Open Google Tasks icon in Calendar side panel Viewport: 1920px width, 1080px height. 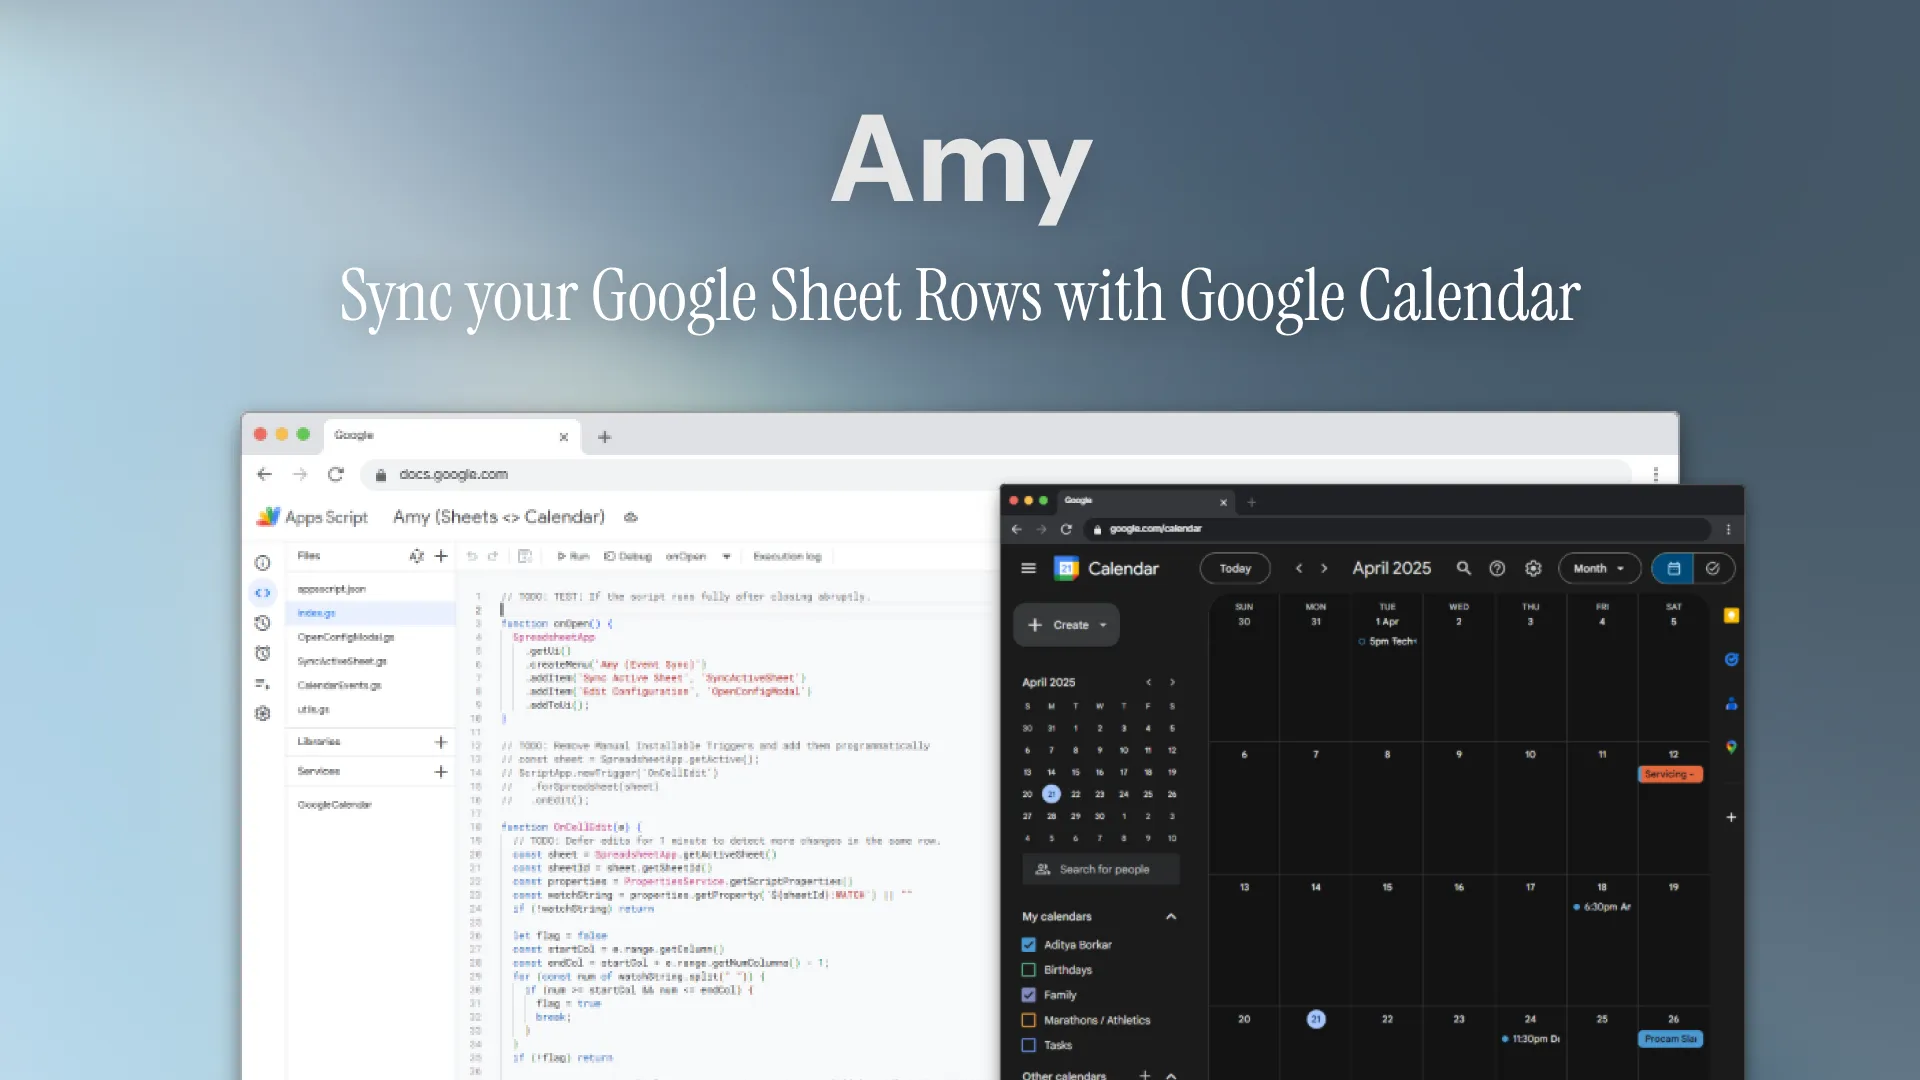(1731, 660)
